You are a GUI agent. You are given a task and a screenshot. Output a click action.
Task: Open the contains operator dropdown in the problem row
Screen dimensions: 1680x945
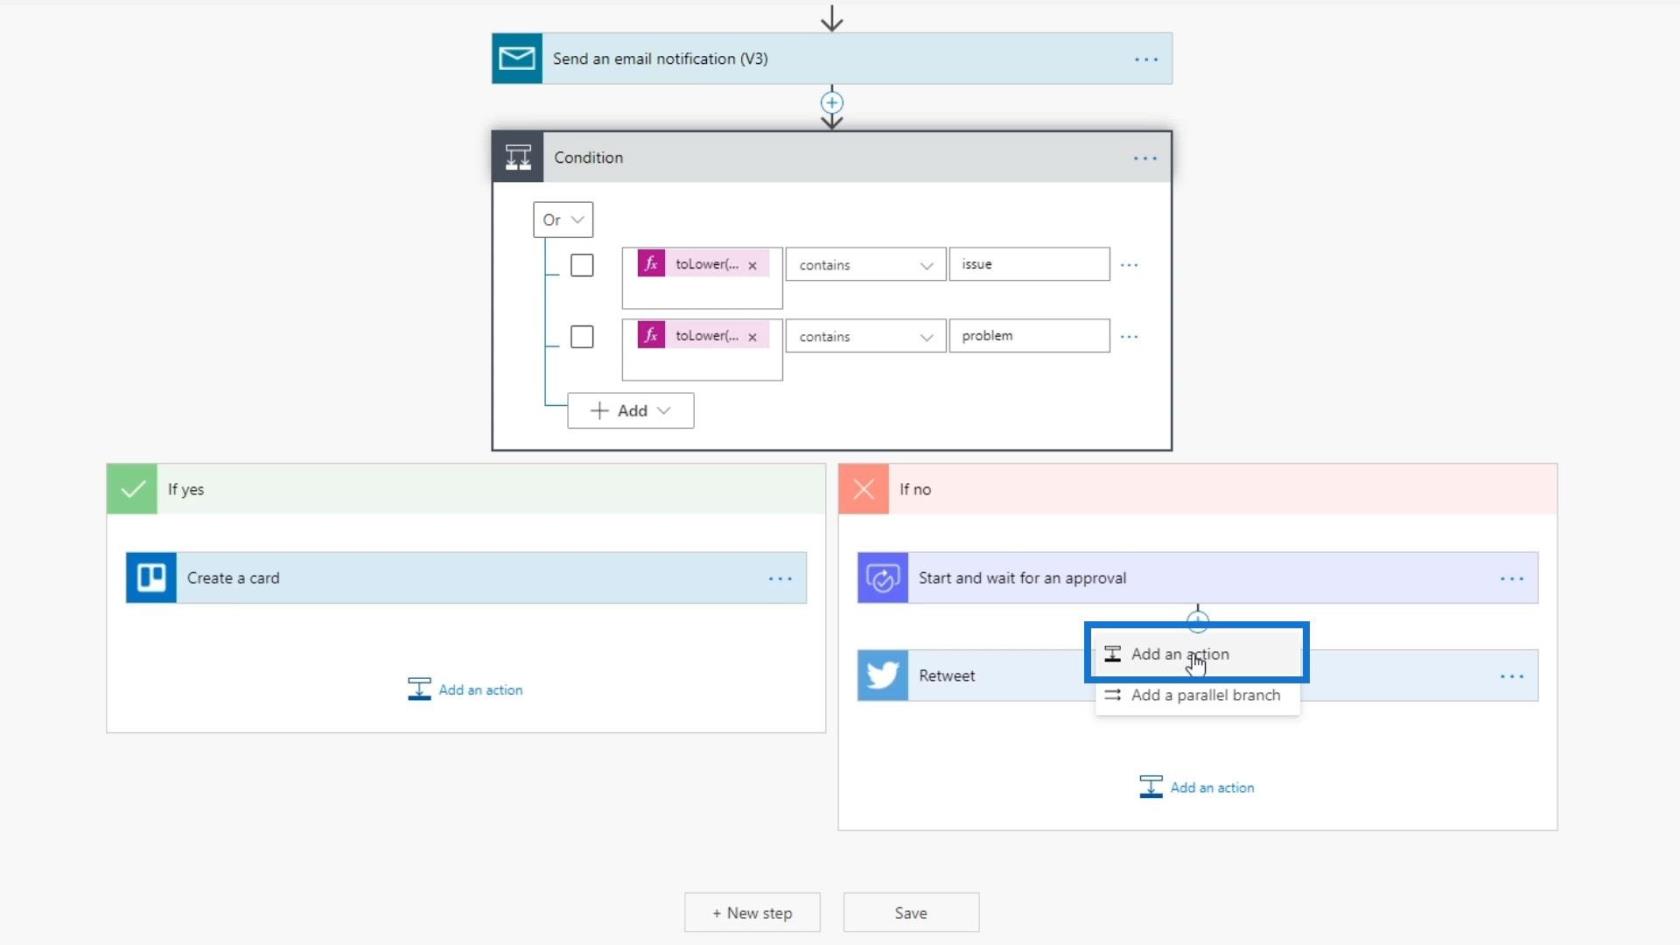tap(866, 337)
